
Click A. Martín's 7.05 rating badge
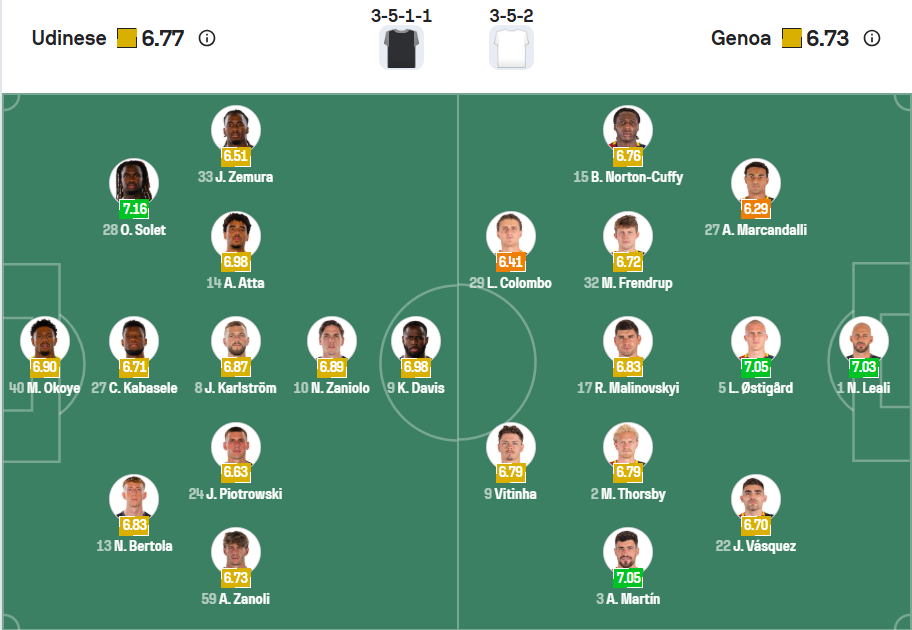click(628, 578)
